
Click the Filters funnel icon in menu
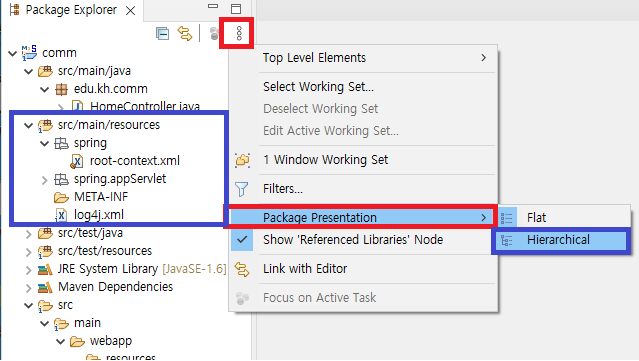click(242, 189)
